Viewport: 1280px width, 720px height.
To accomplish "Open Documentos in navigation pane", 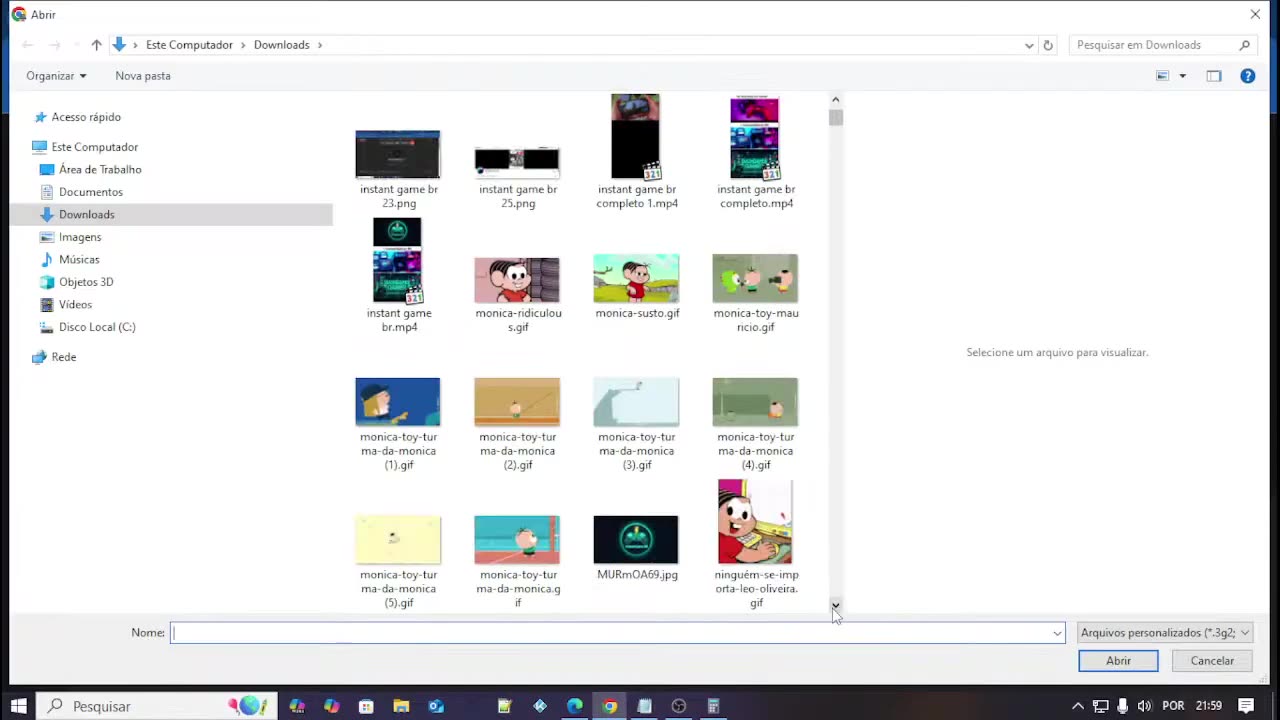I will (90, 192).
